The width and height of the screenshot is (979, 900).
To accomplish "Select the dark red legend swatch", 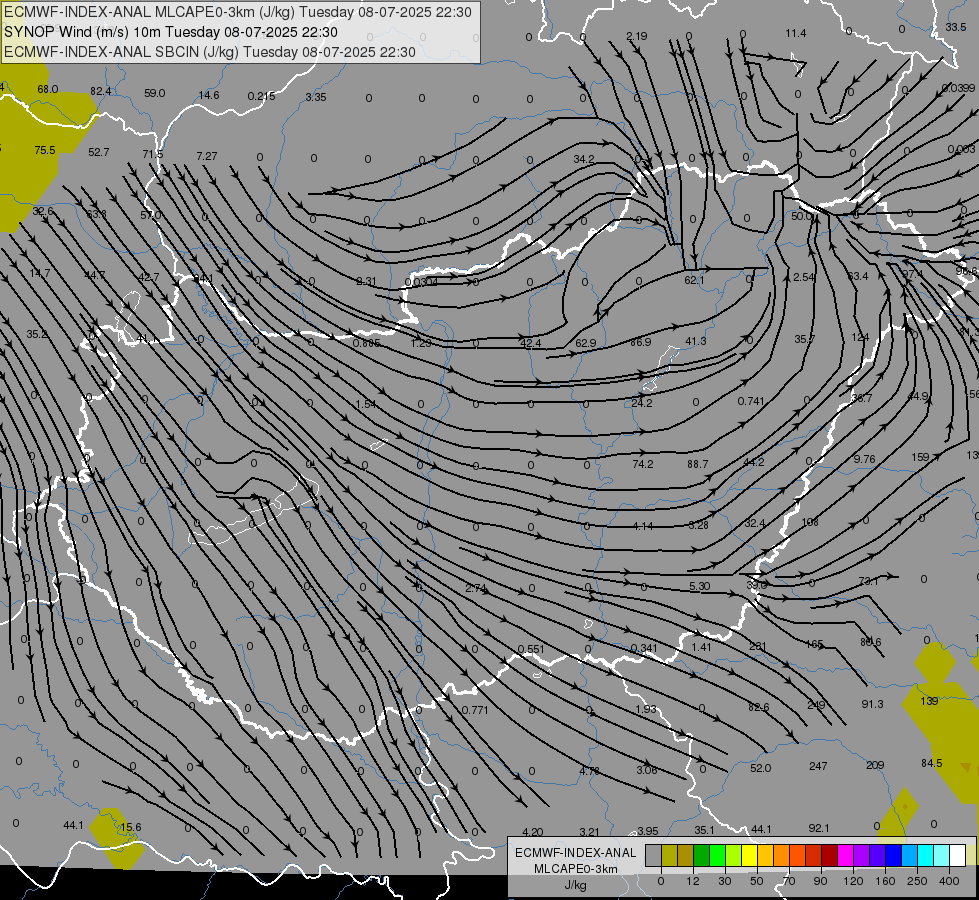I will [830, 855].
